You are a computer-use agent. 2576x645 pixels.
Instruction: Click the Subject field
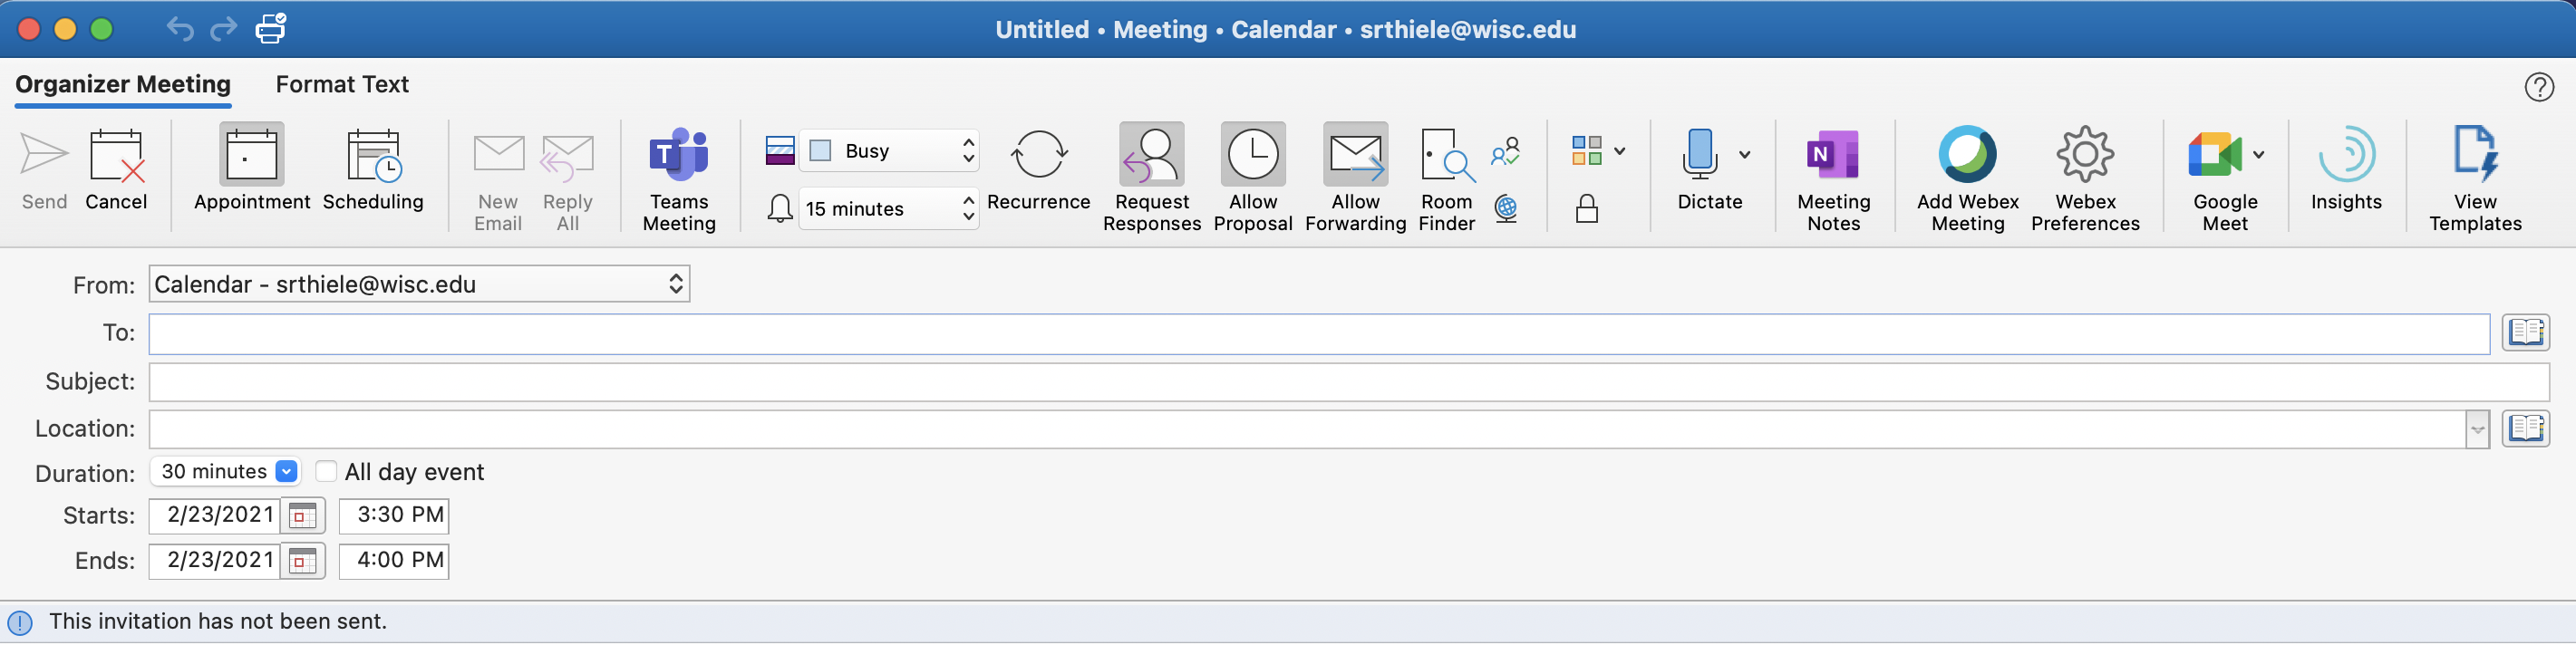[1348, 382]
